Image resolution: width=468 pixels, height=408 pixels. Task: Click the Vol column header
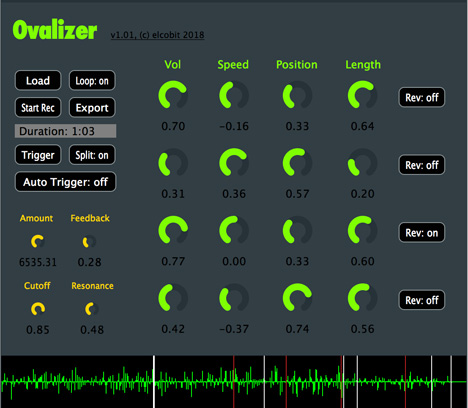tap(173, 65)
